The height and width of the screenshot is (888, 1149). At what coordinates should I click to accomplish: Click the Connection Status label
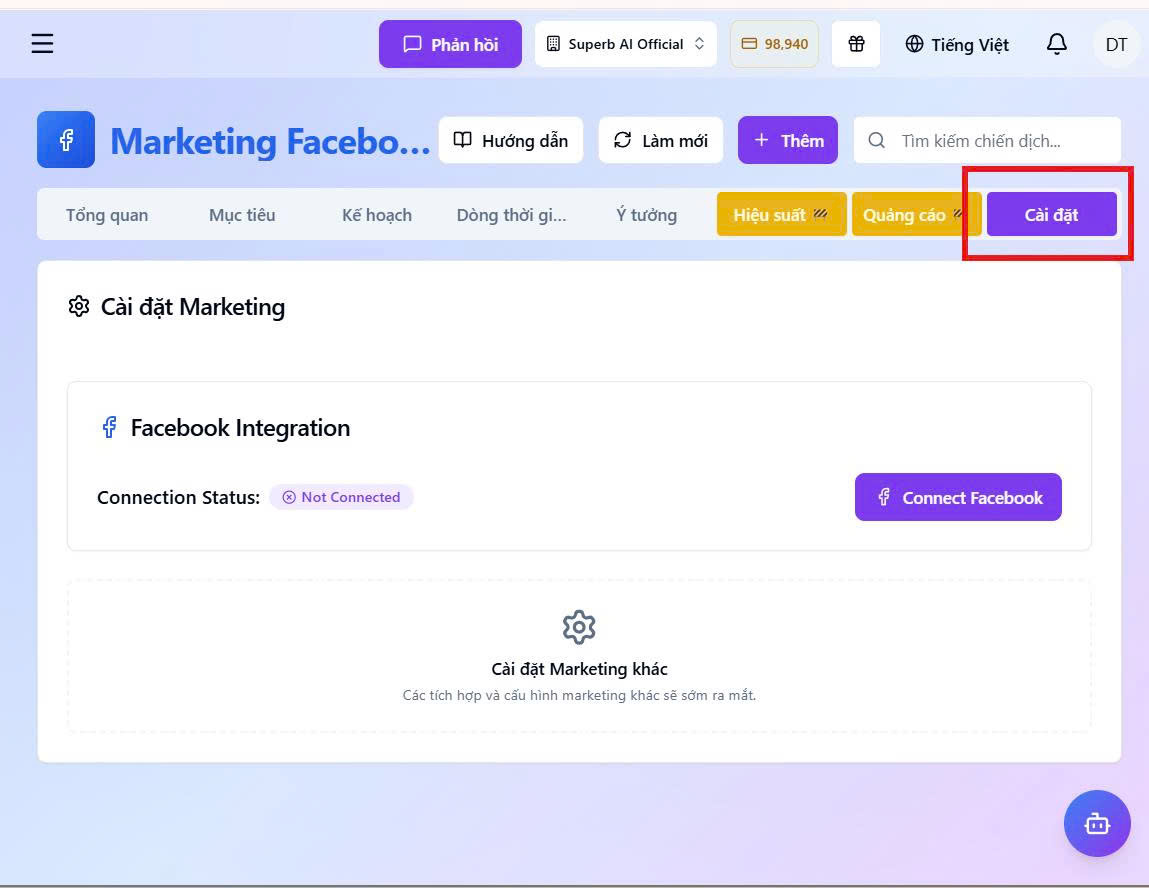click(x=178, y=497)
